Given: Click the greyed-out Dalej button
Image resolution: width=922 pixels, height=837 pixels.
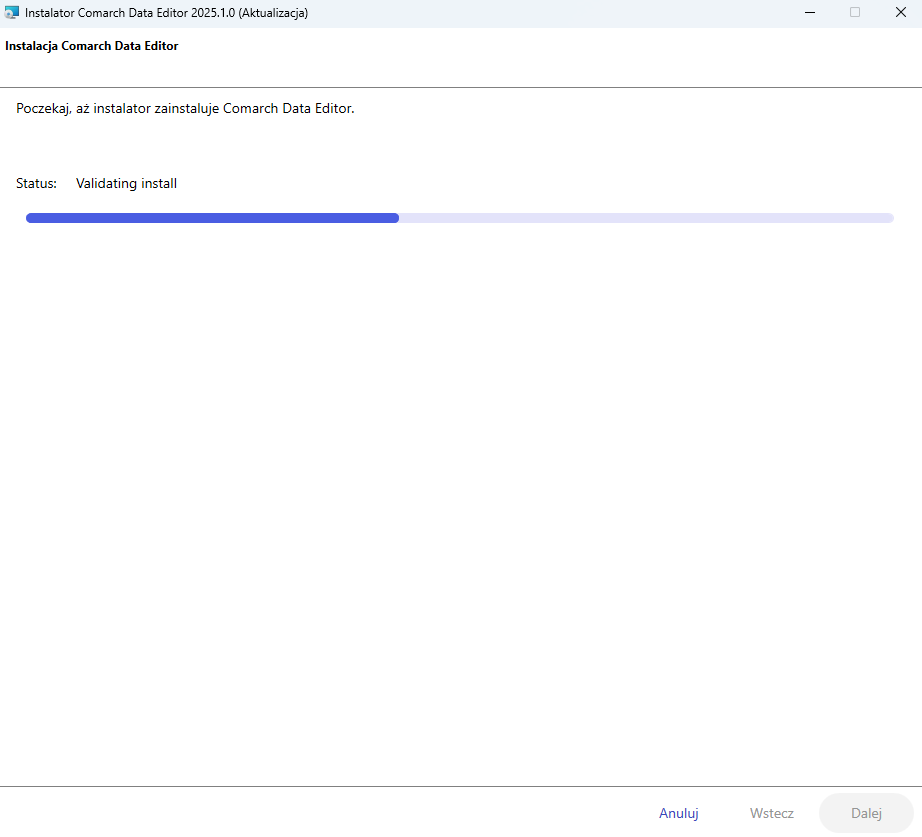Looking at the screenshot, I should click(x=866, y=813).
